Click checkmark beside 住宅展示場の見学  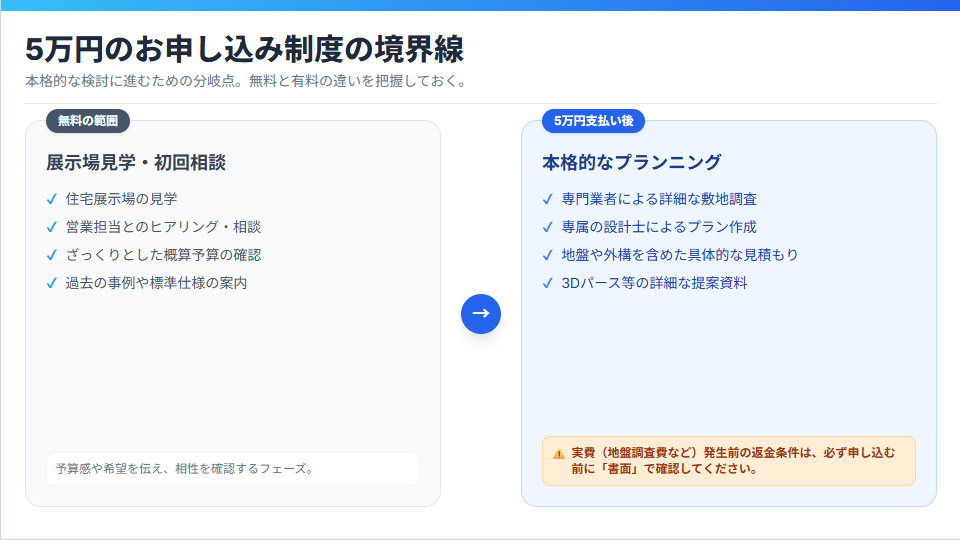click(51, 199)
